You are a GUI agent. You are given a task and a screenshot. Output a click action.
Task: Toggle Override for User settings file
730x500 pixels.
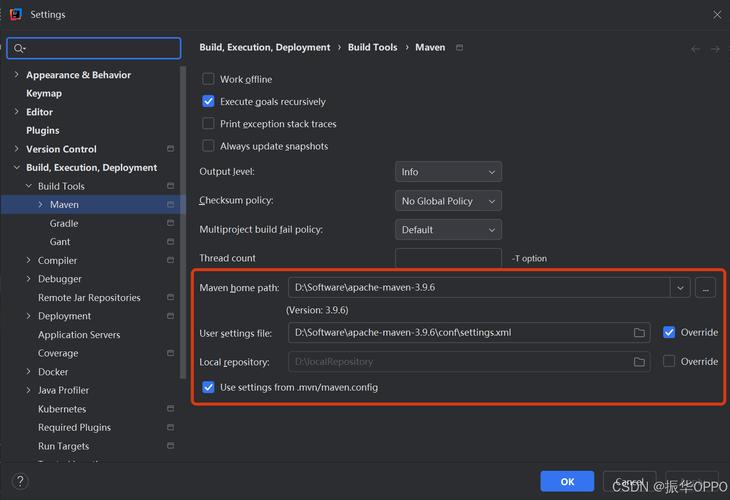point(669,333)
